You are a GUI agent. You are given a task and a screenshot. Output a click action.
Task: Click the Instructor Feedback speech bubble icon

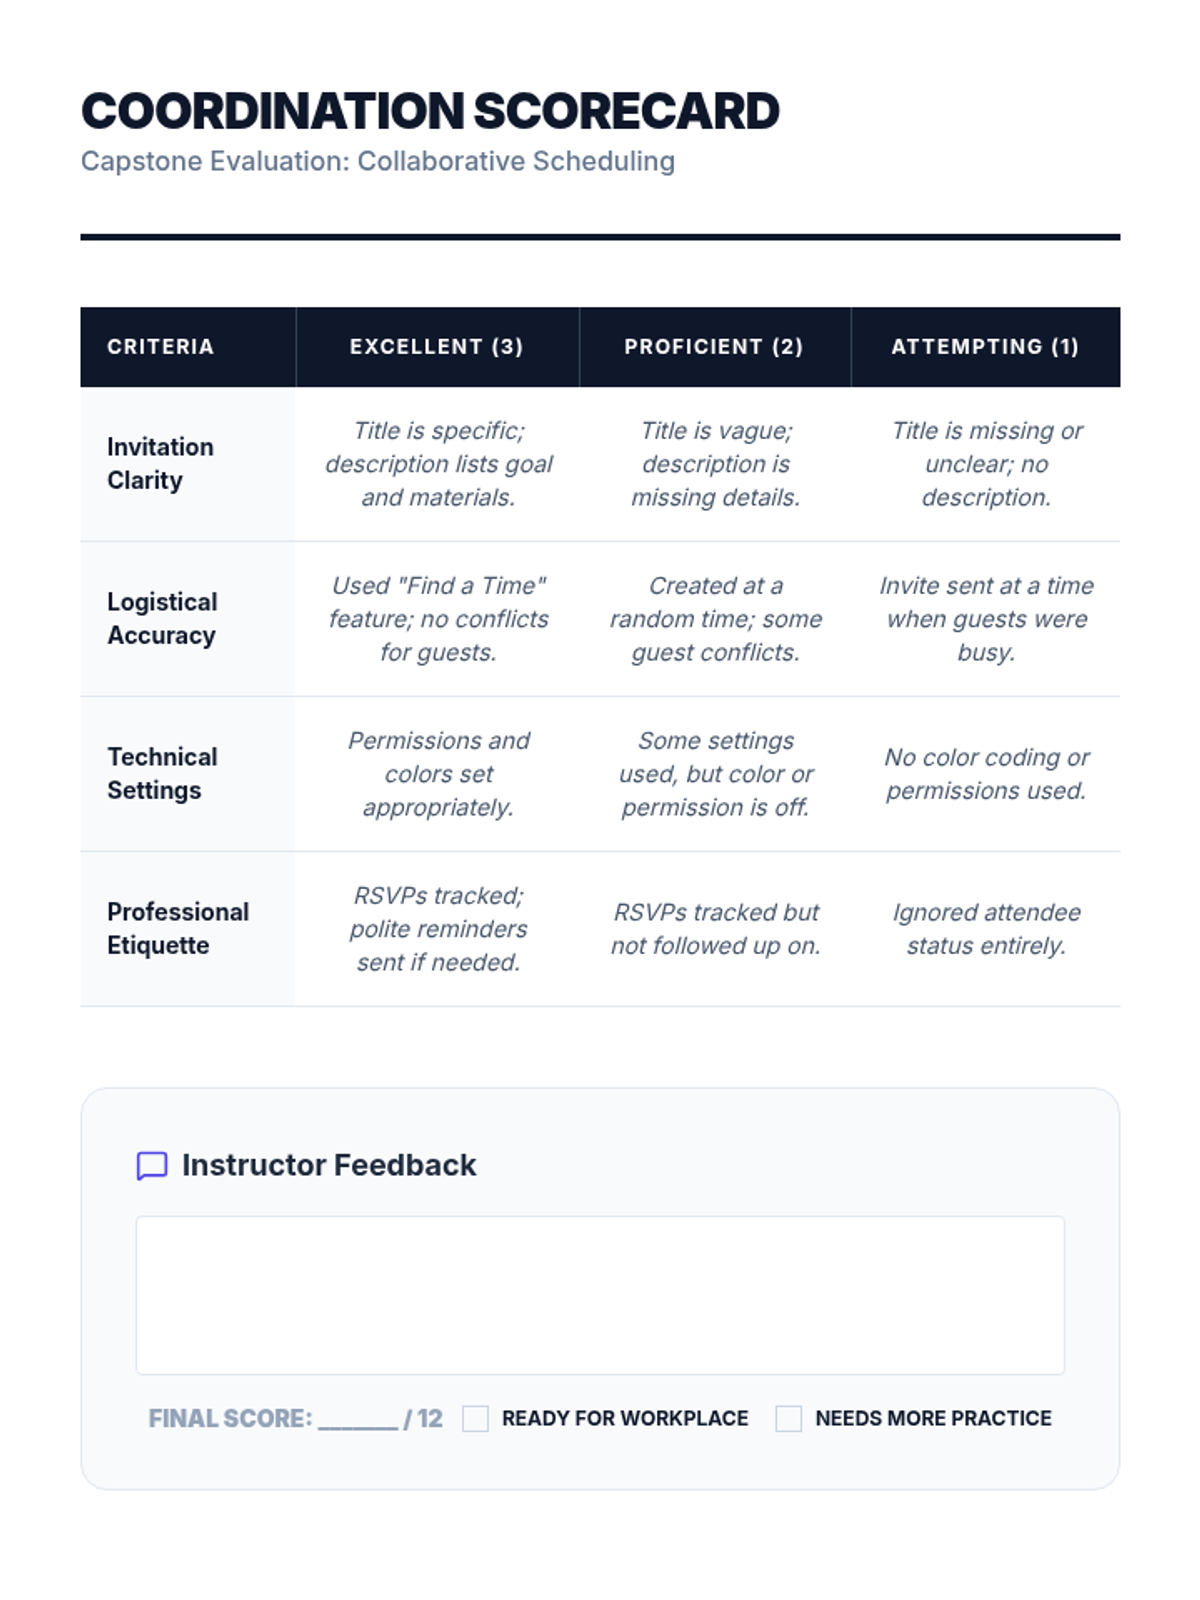tap(152, 1166)
